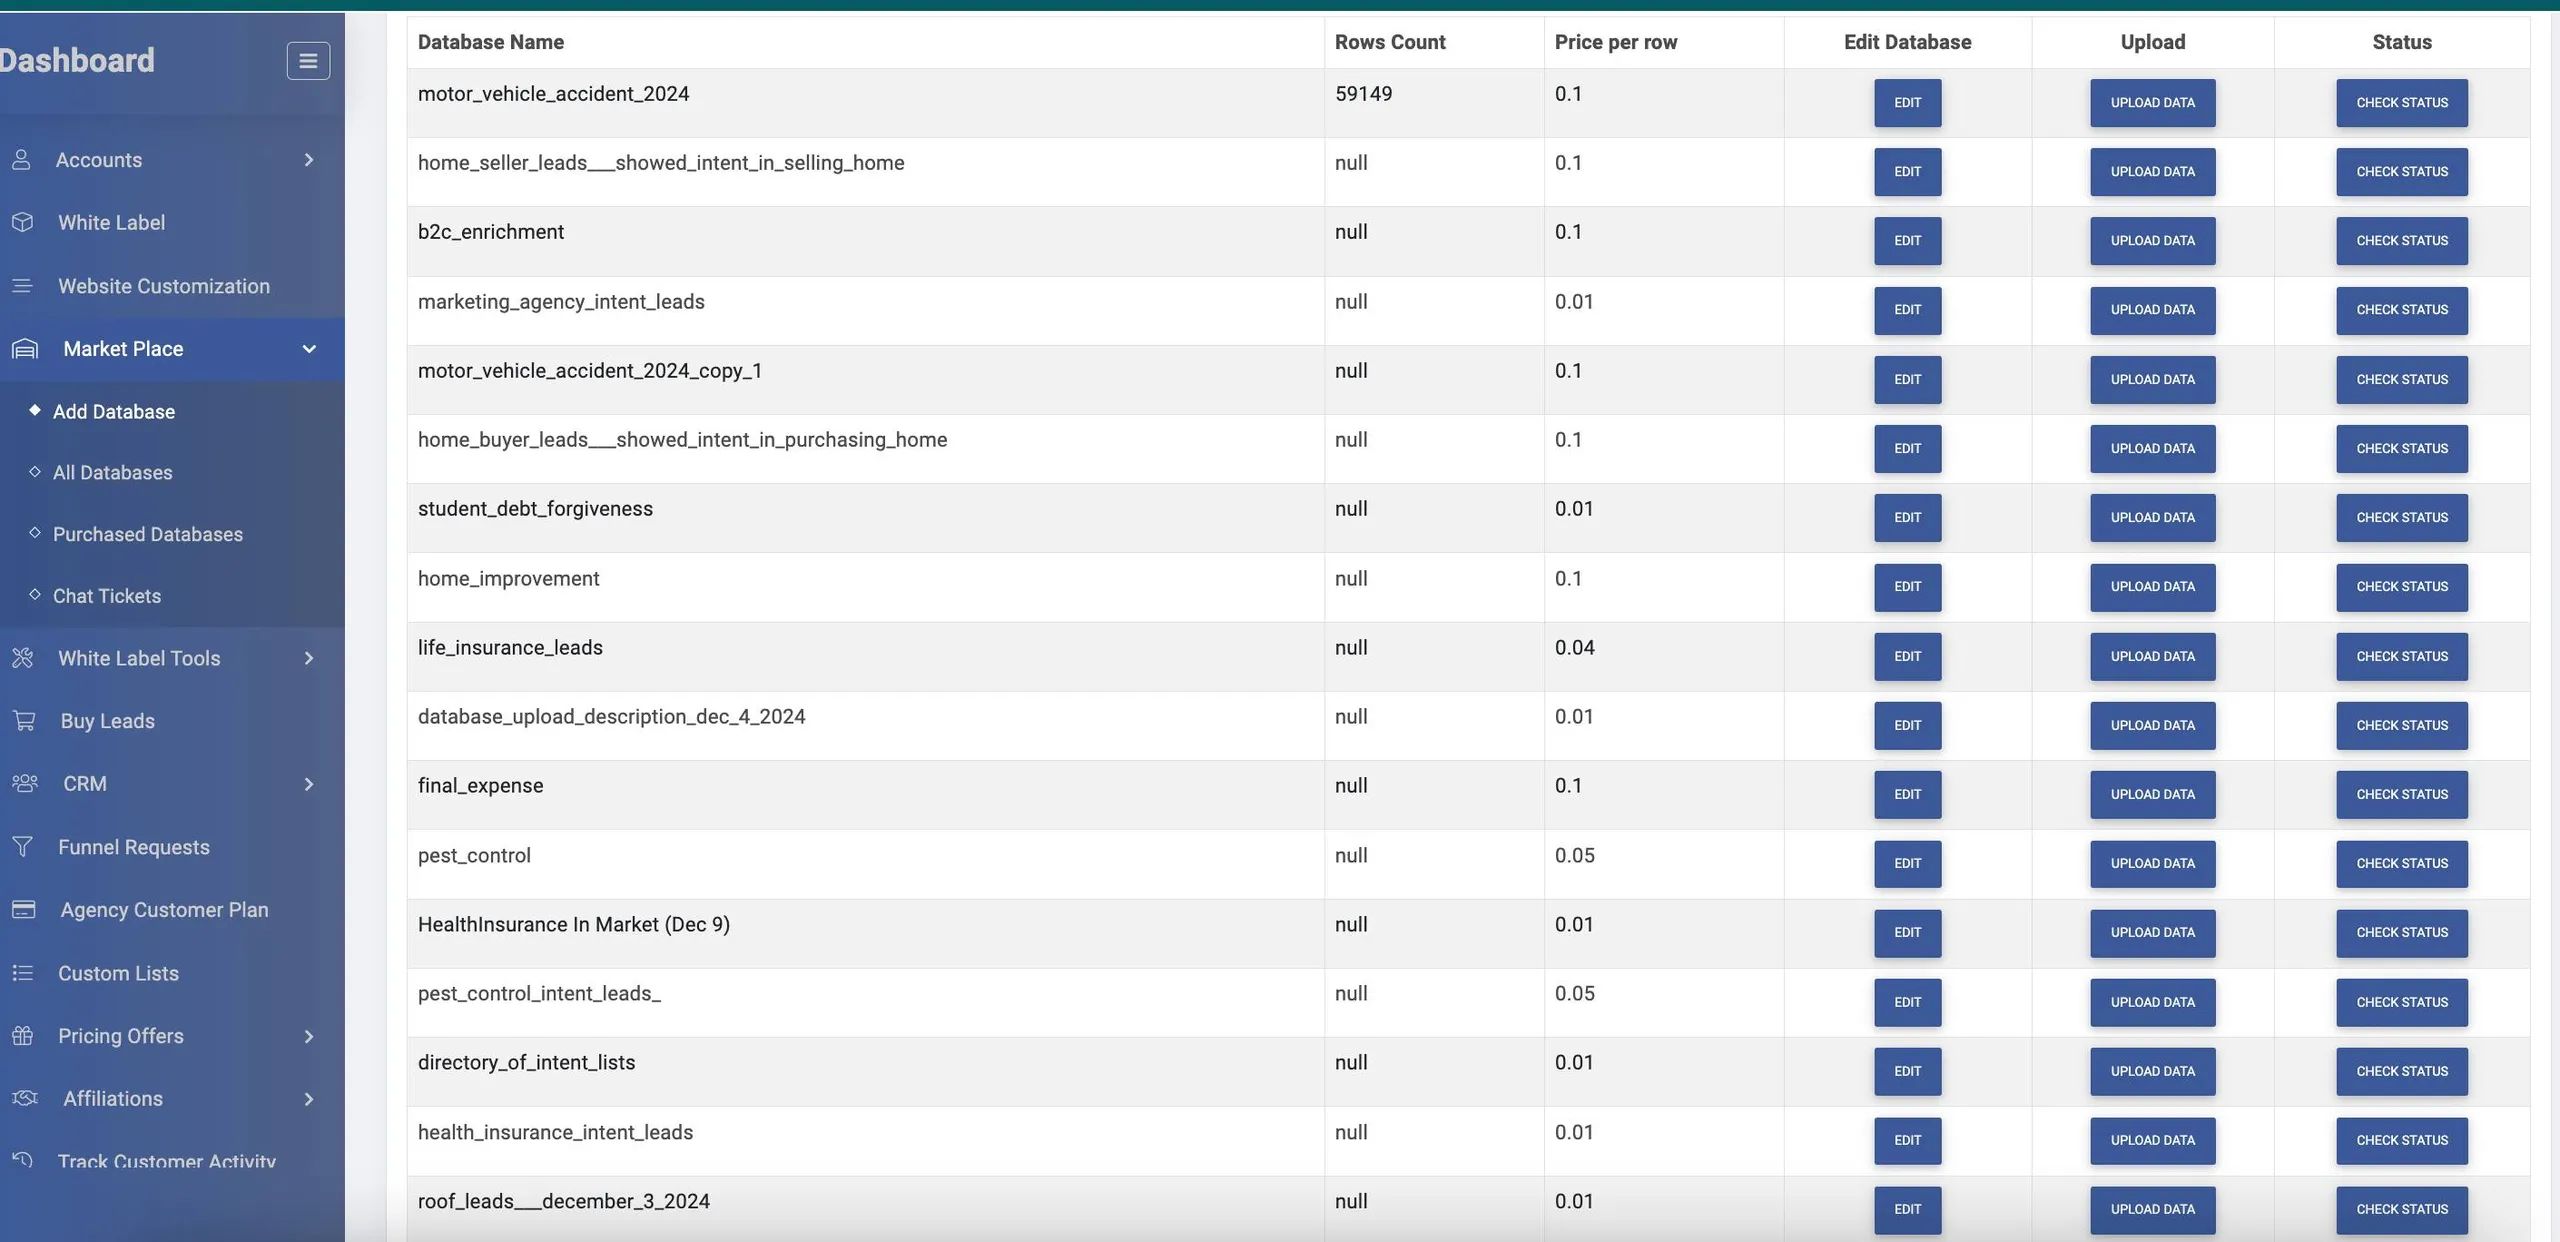
Task: Upload data for directory_of_intent_lists
Action: pyautogui.click(x=2152, y=1072)
